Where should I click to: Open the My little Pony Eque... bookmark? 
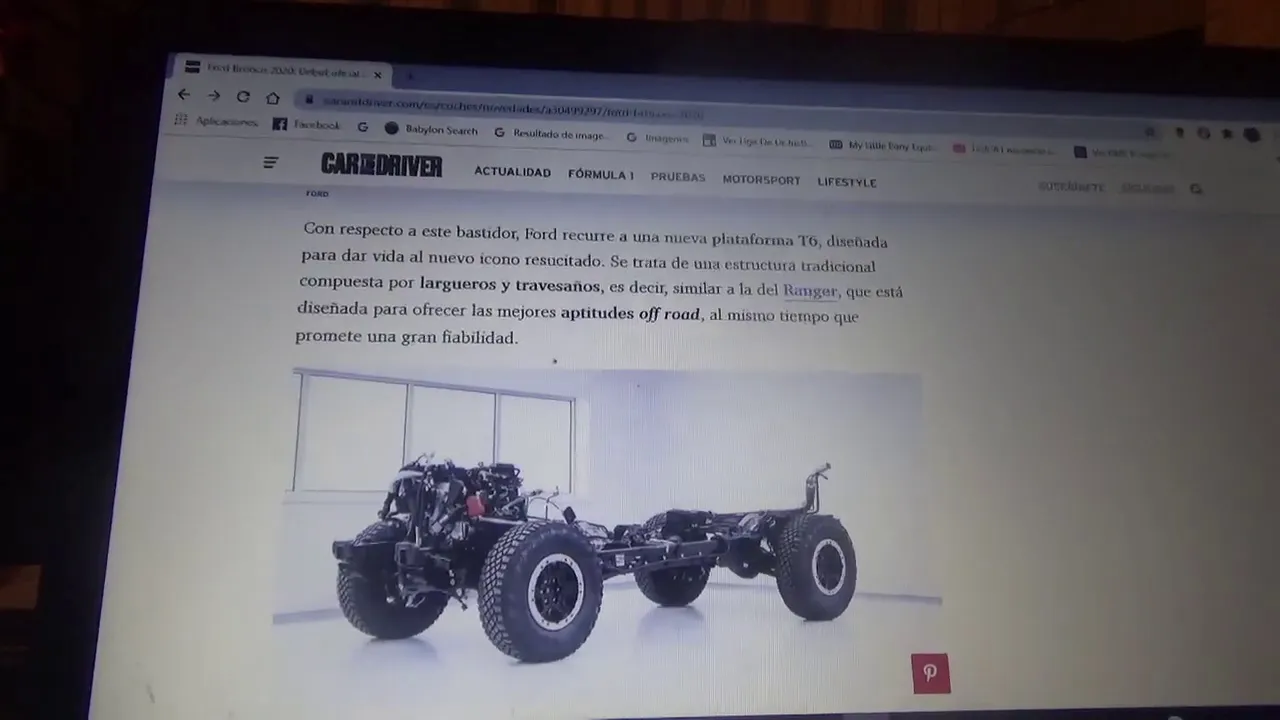[x=883, y=145]
